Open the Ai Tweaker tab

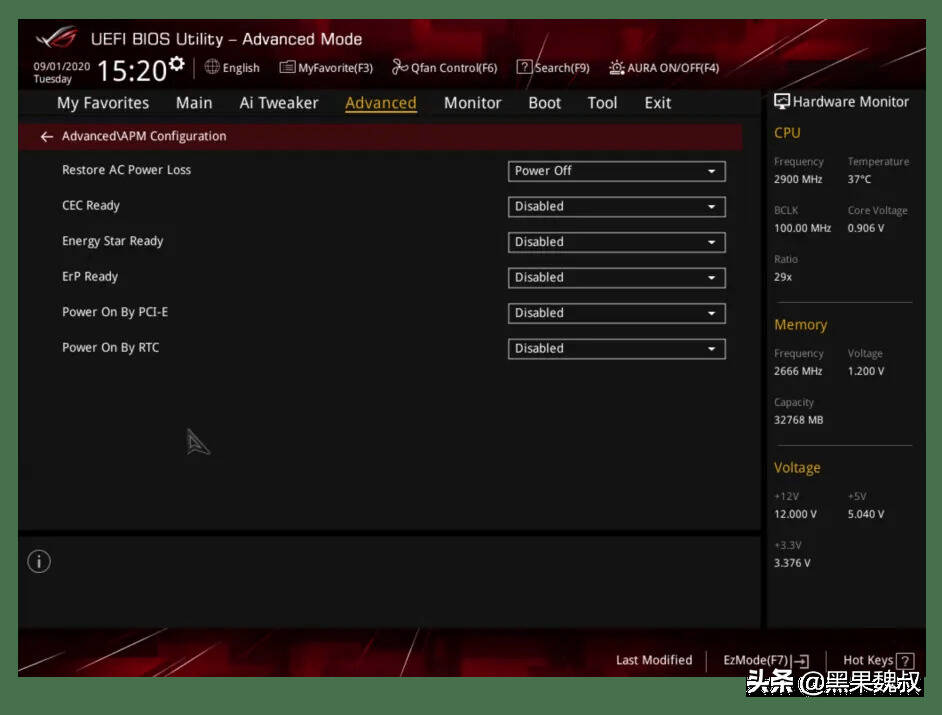279,103
